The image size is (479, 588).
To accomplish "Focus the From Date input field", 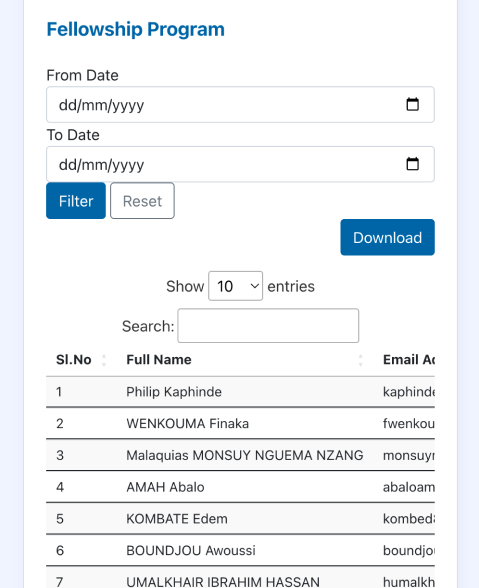I will pos(240,105).
